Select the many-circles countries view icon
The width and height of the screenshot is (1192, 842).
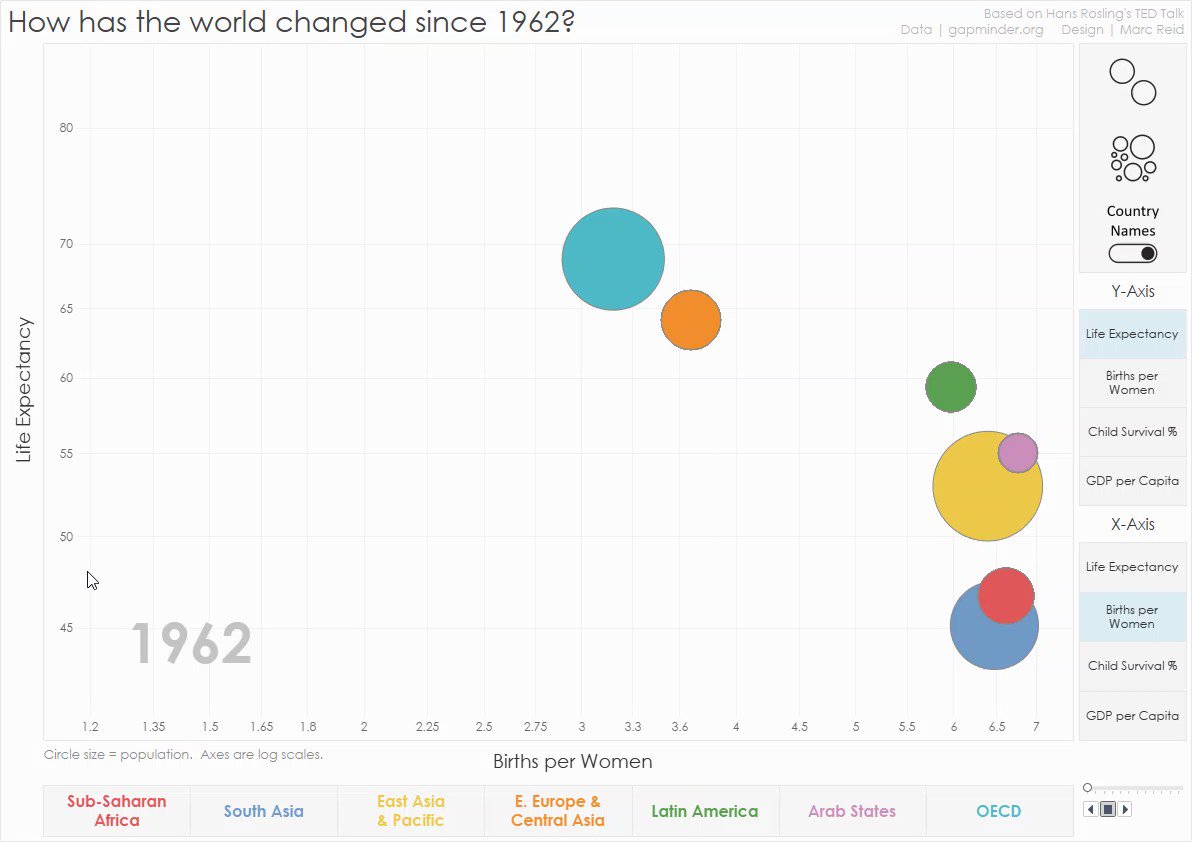(x=1133, y=158)
